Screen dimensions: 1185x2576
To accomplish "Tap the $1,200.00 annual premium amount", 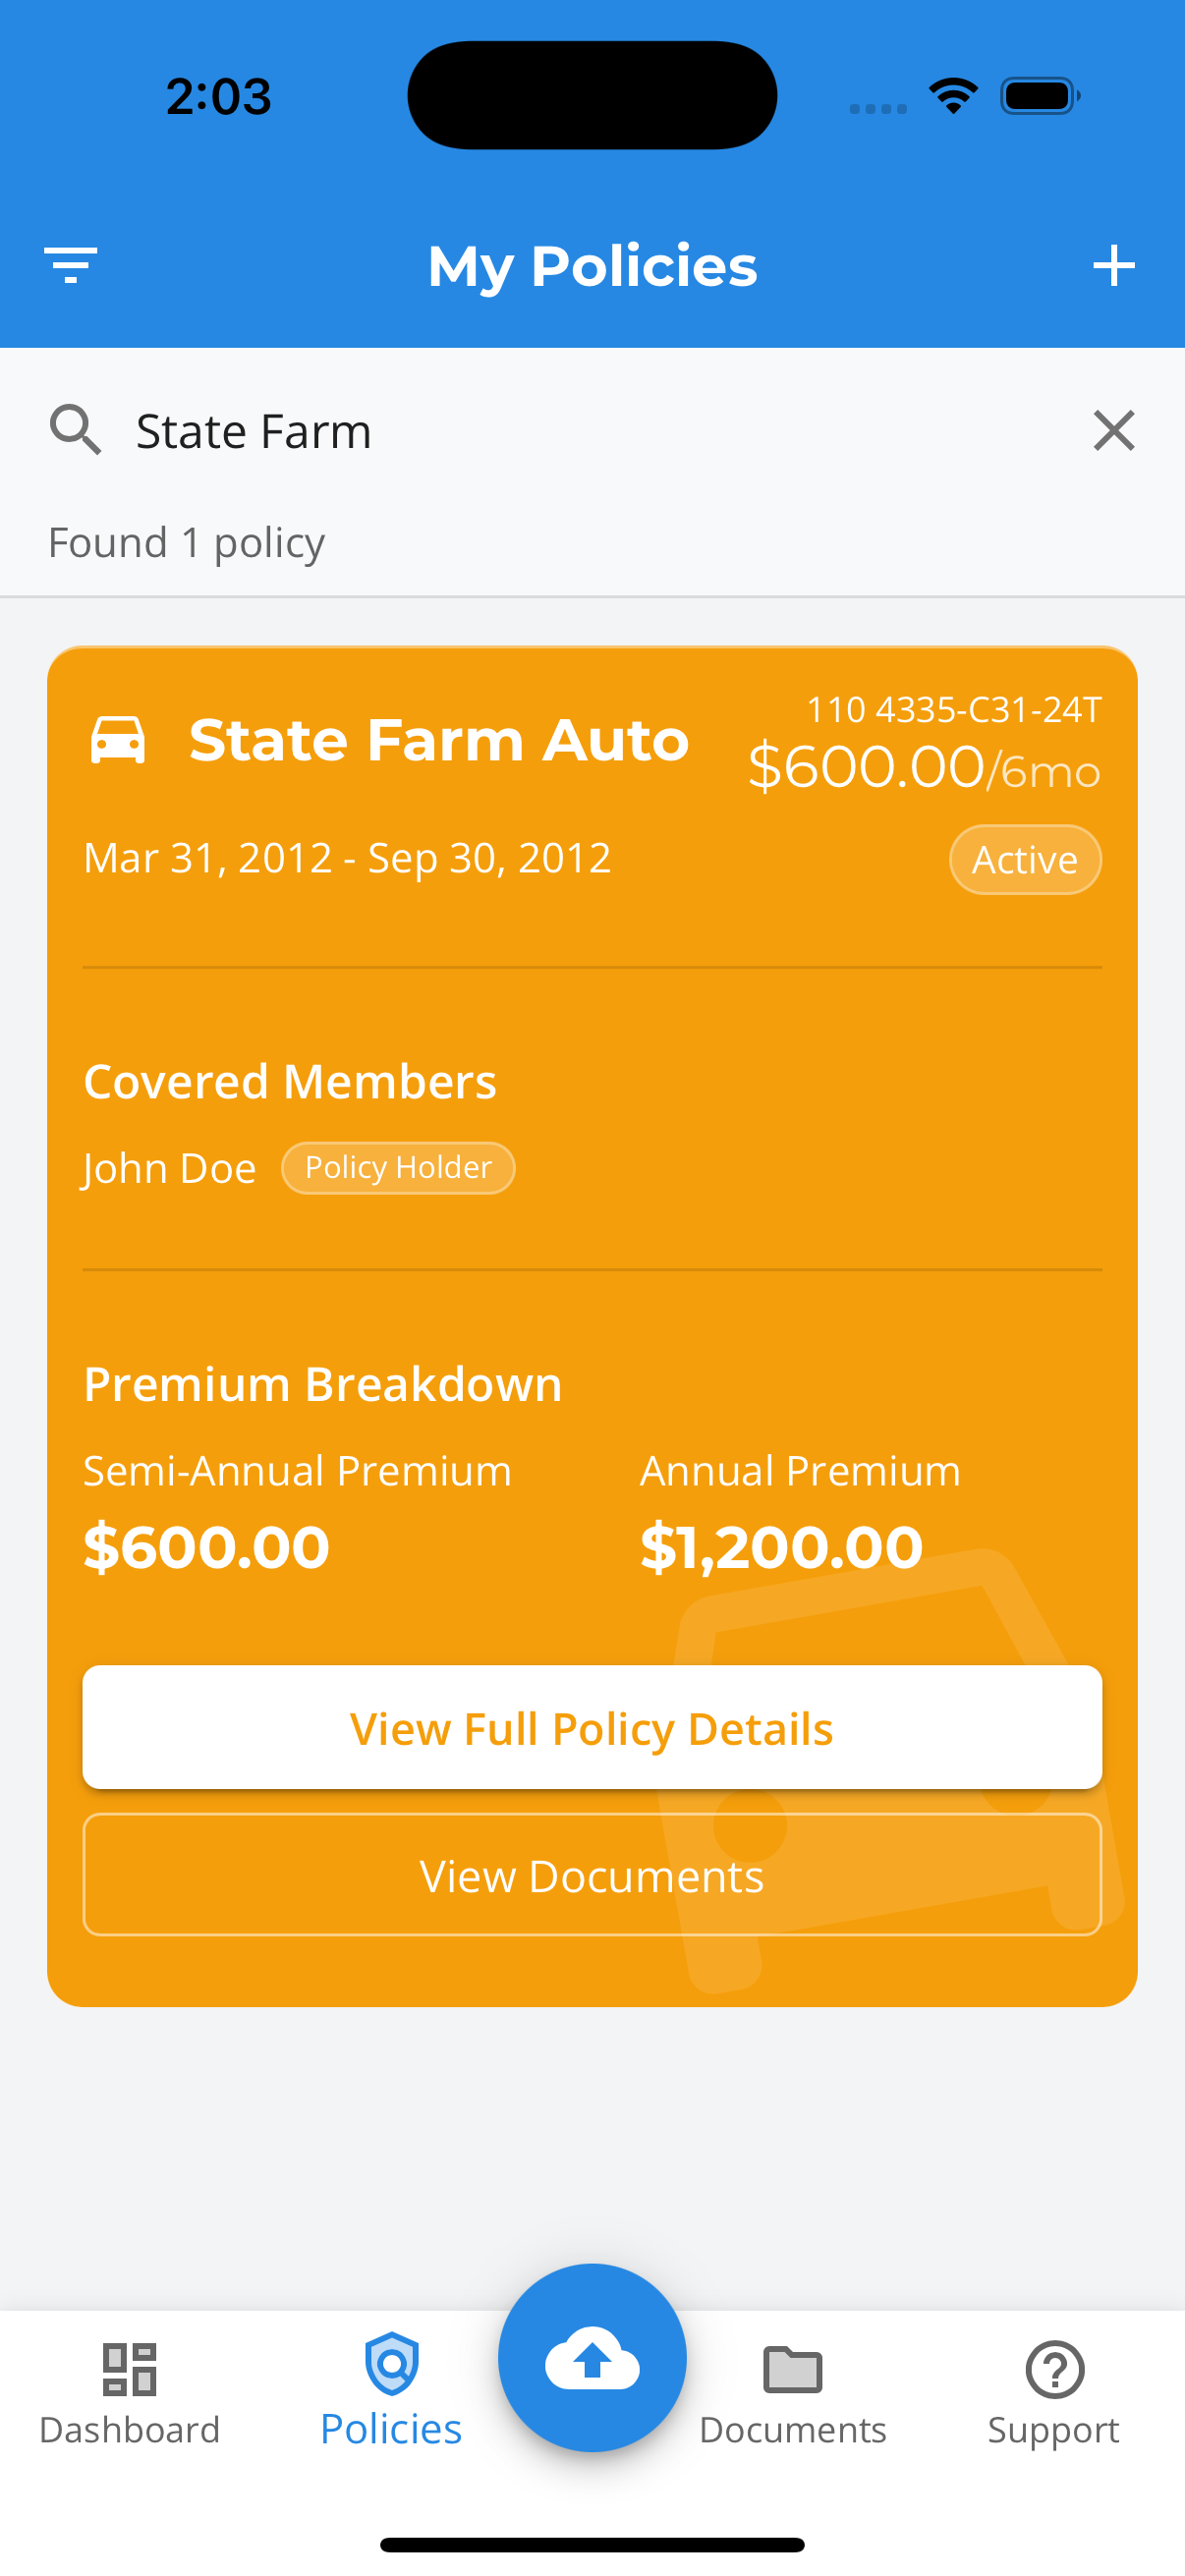I will coord(781,1547).
